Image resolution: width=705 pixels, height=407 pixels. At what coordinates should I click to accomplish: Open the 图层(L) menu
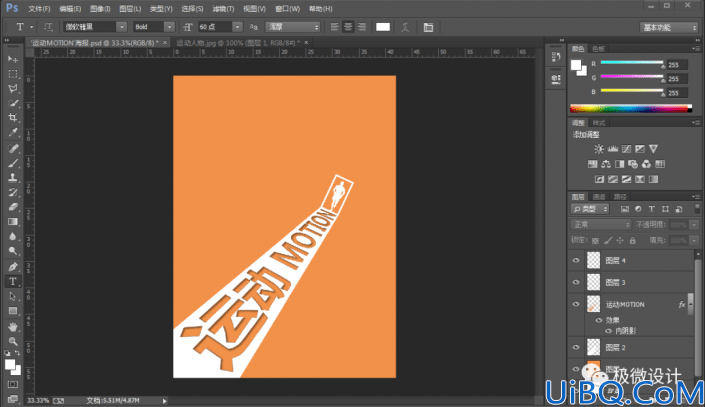[130, 9]
